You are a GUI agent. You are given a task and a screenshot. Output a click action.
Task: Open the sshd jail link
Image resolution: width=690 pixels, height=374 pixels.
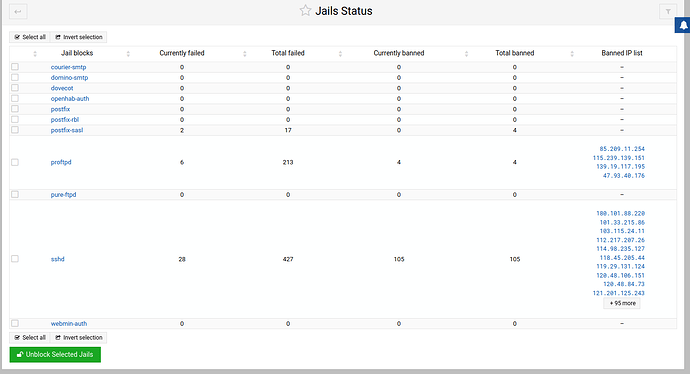click(58, 259)
